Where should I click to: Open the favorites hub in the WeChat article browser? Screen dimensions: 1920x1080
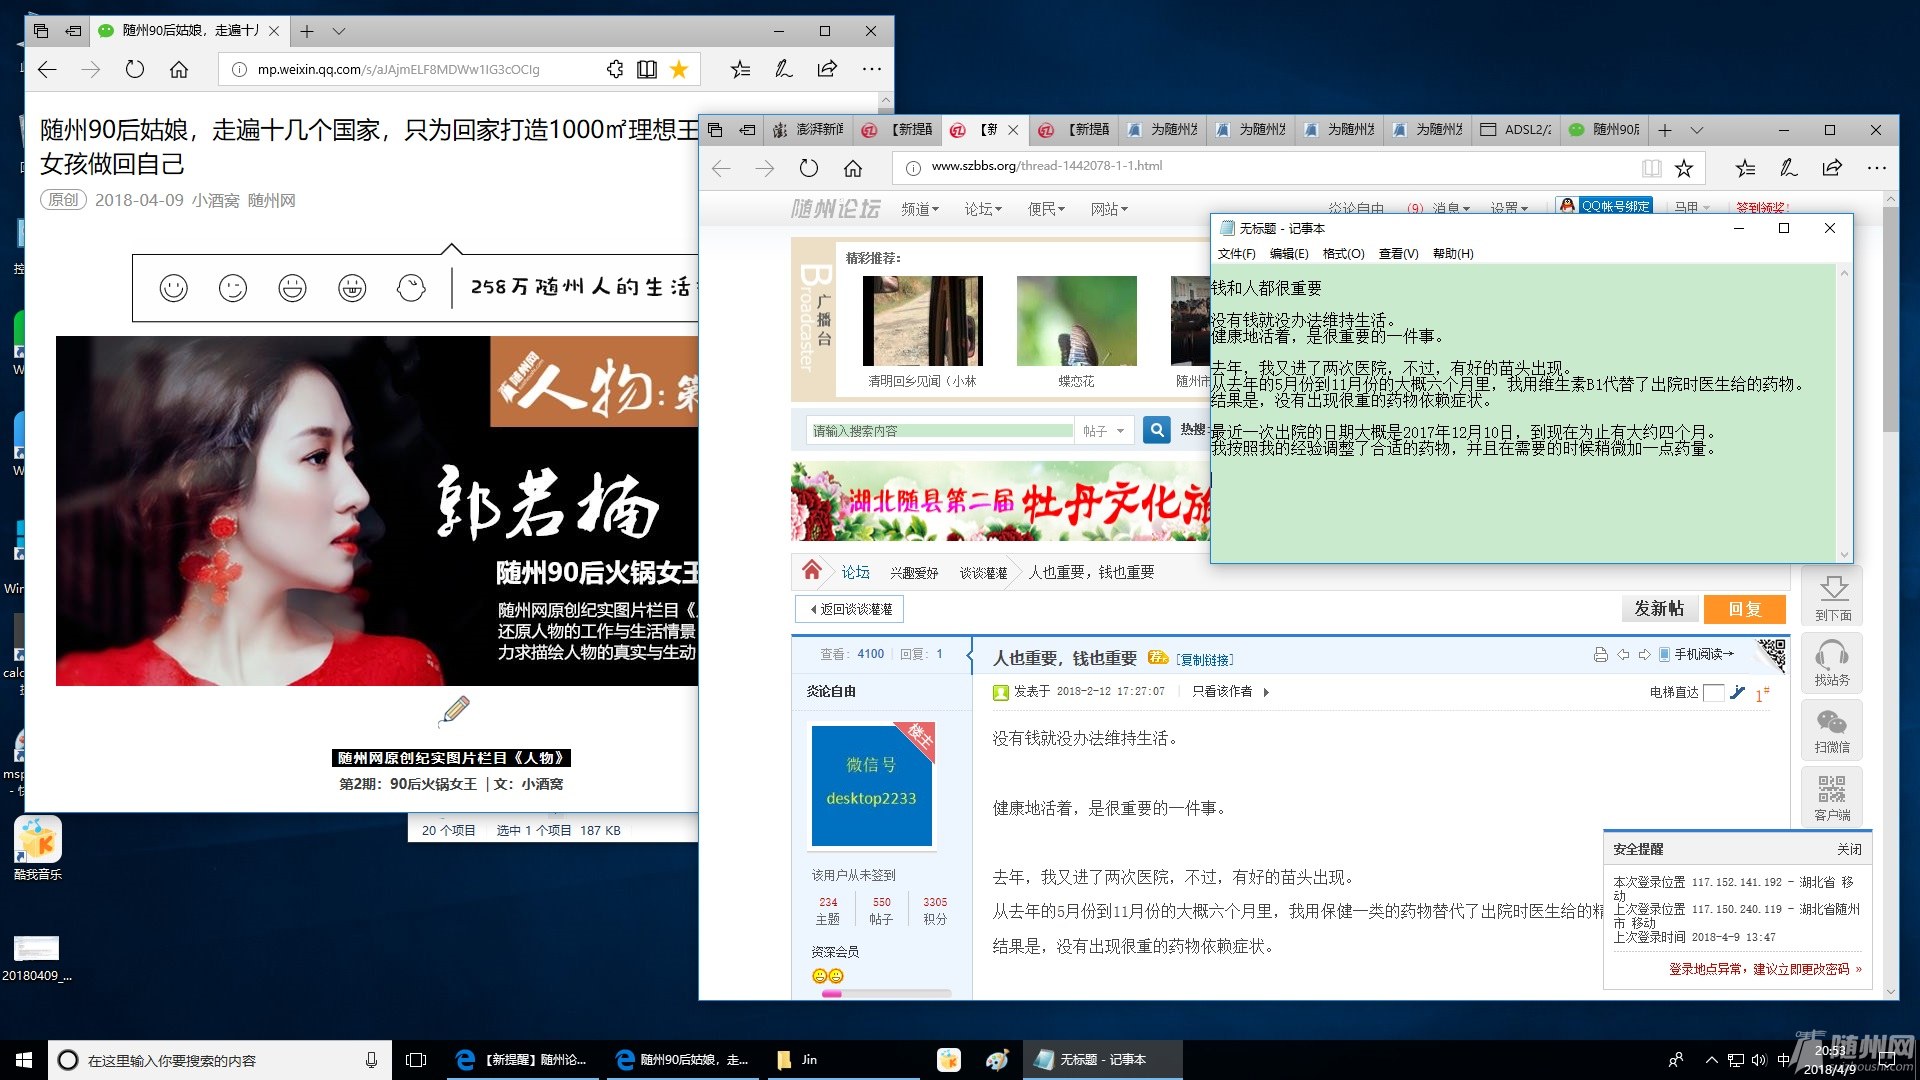tap(740, 69)
